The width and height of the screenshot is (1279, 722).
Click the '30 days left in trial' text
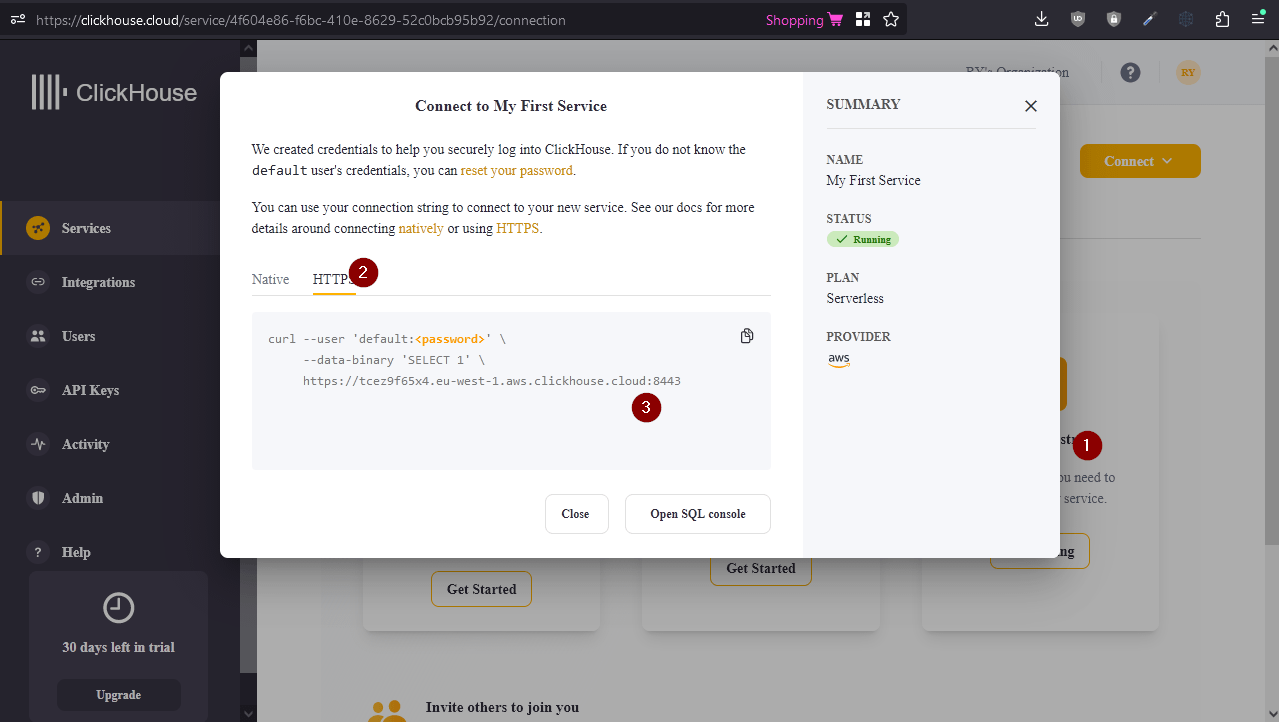pyautogui.click(x=118, y=648)
